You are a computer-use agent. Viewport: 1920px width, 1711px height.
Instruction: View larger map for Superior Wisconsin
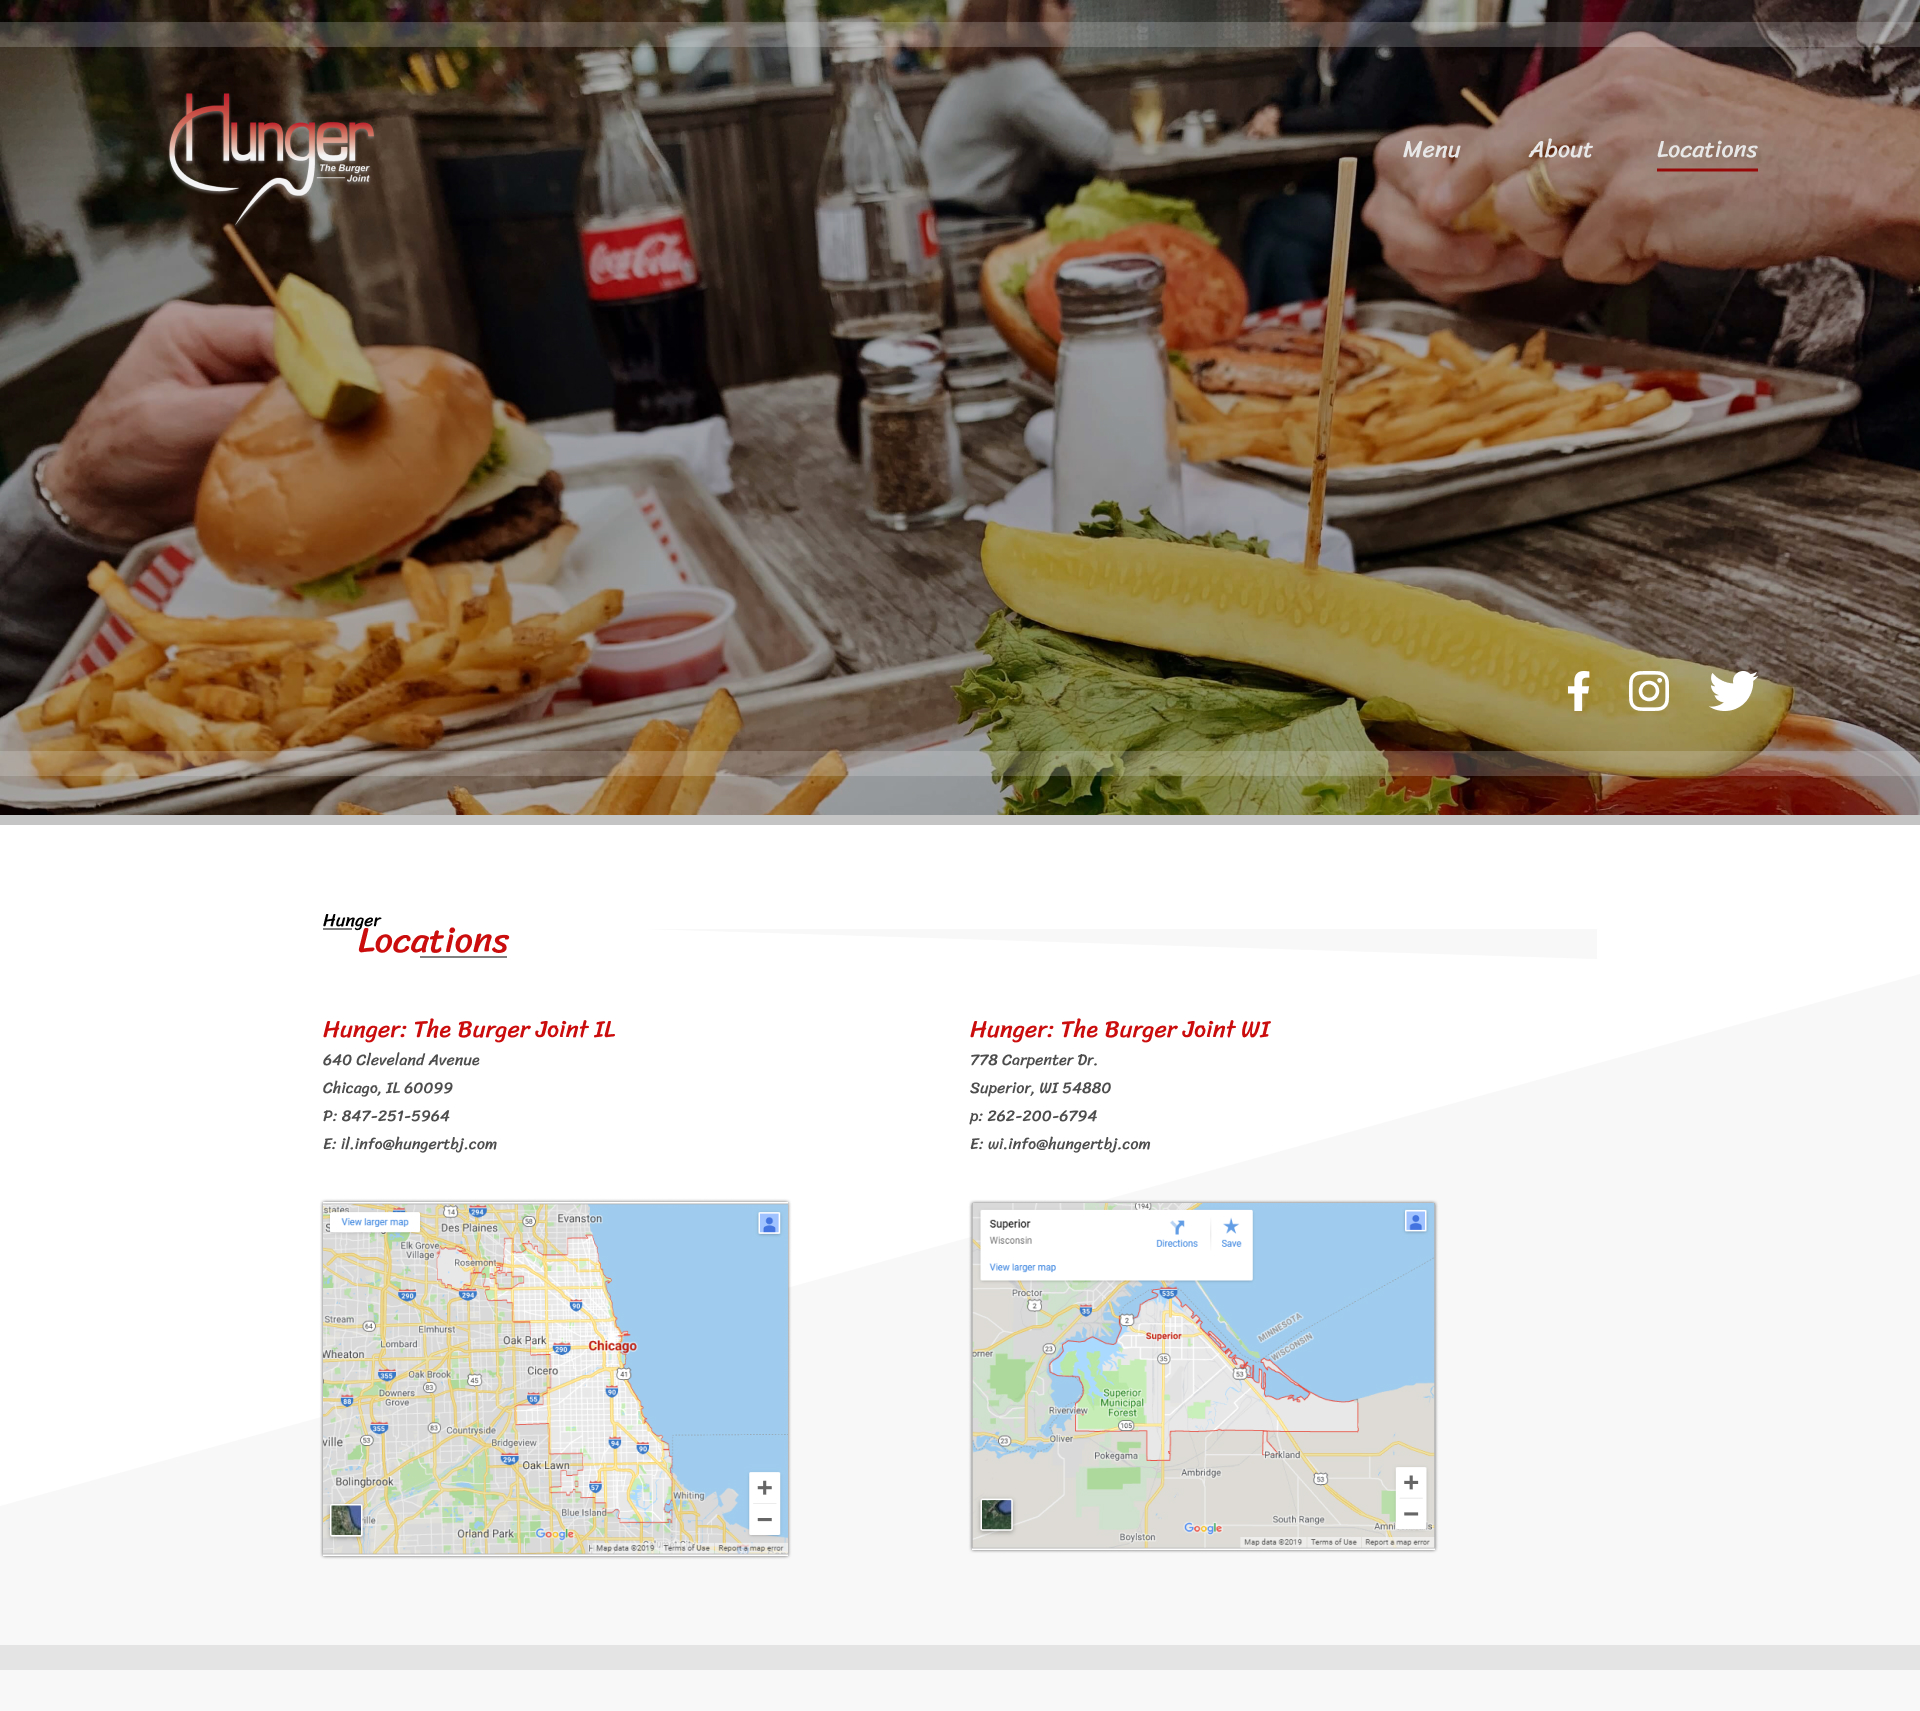coord(1022,1267)
